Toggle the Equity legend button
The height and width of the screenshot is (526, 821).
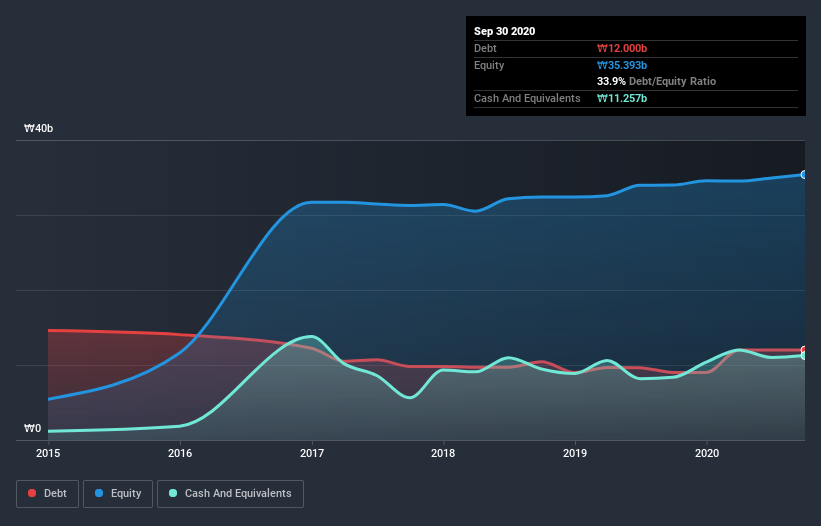(118, 494)
